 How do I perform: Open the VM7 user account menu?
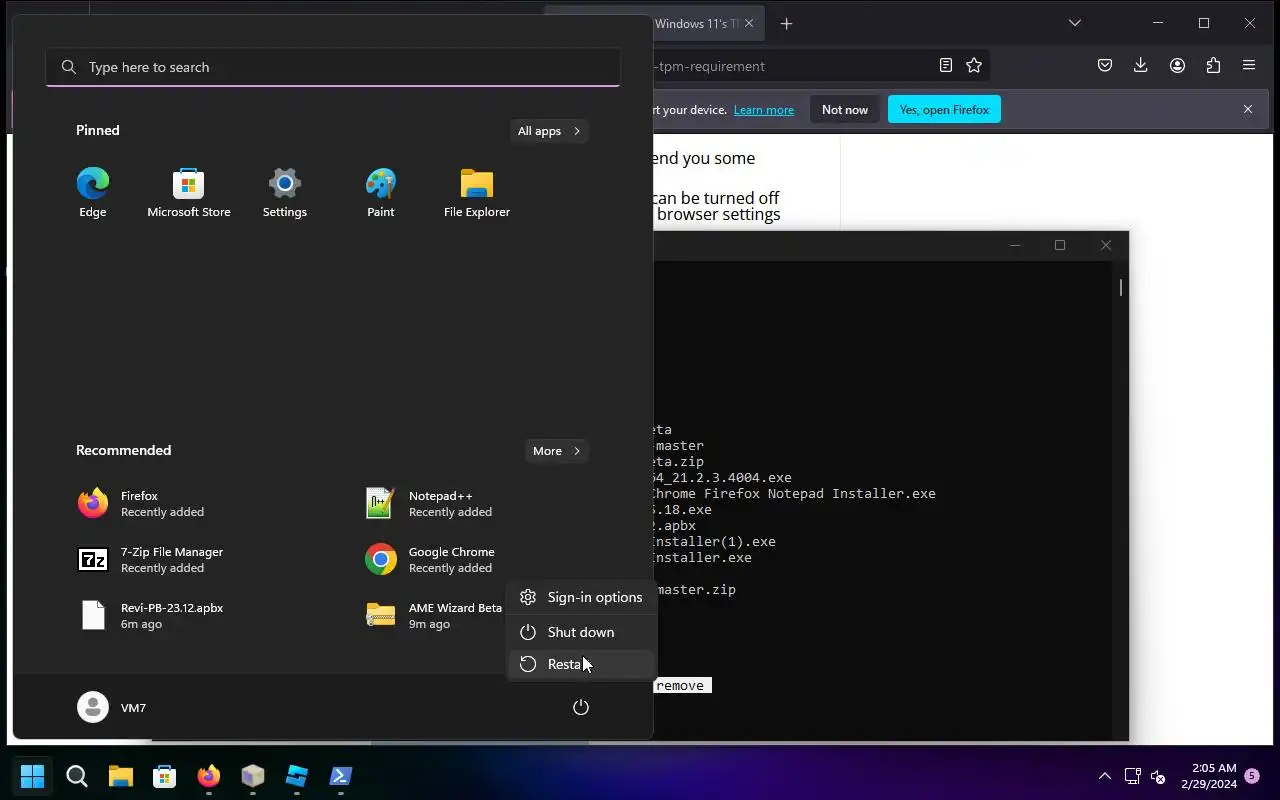112,707
